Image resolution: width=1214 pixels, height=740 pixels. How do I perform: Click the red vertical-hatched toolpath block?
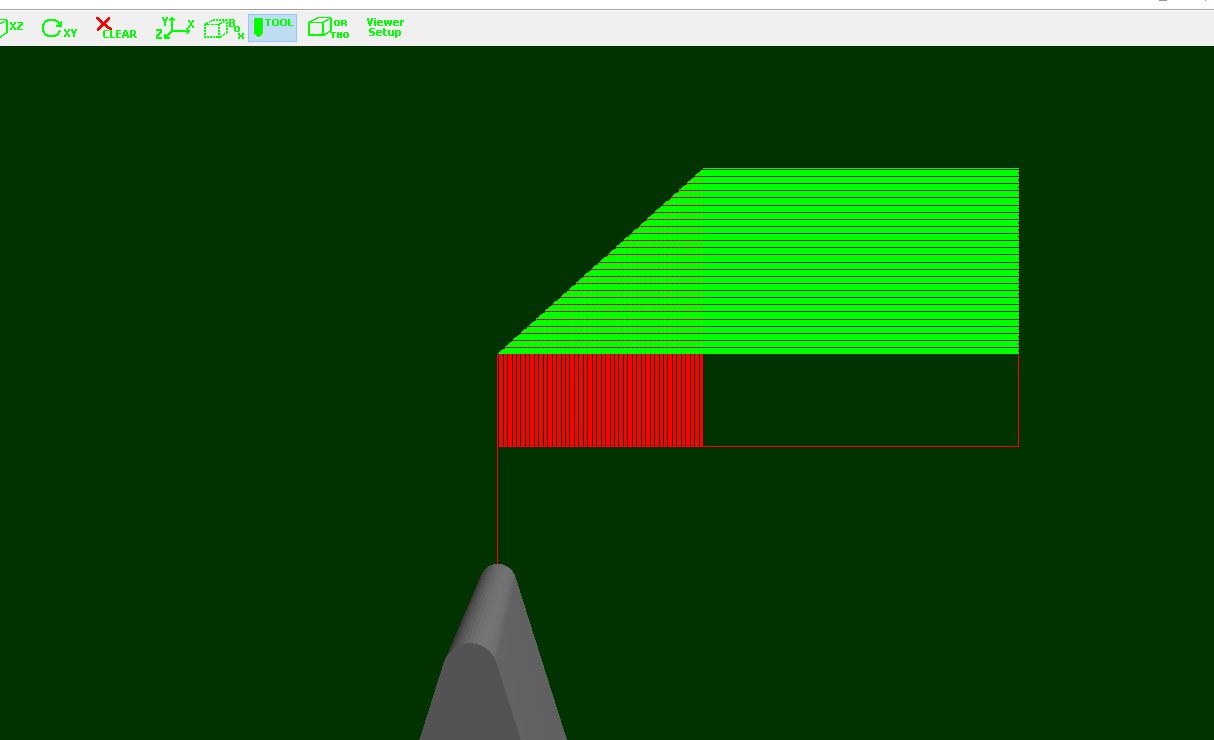click(x=600, y=400)
